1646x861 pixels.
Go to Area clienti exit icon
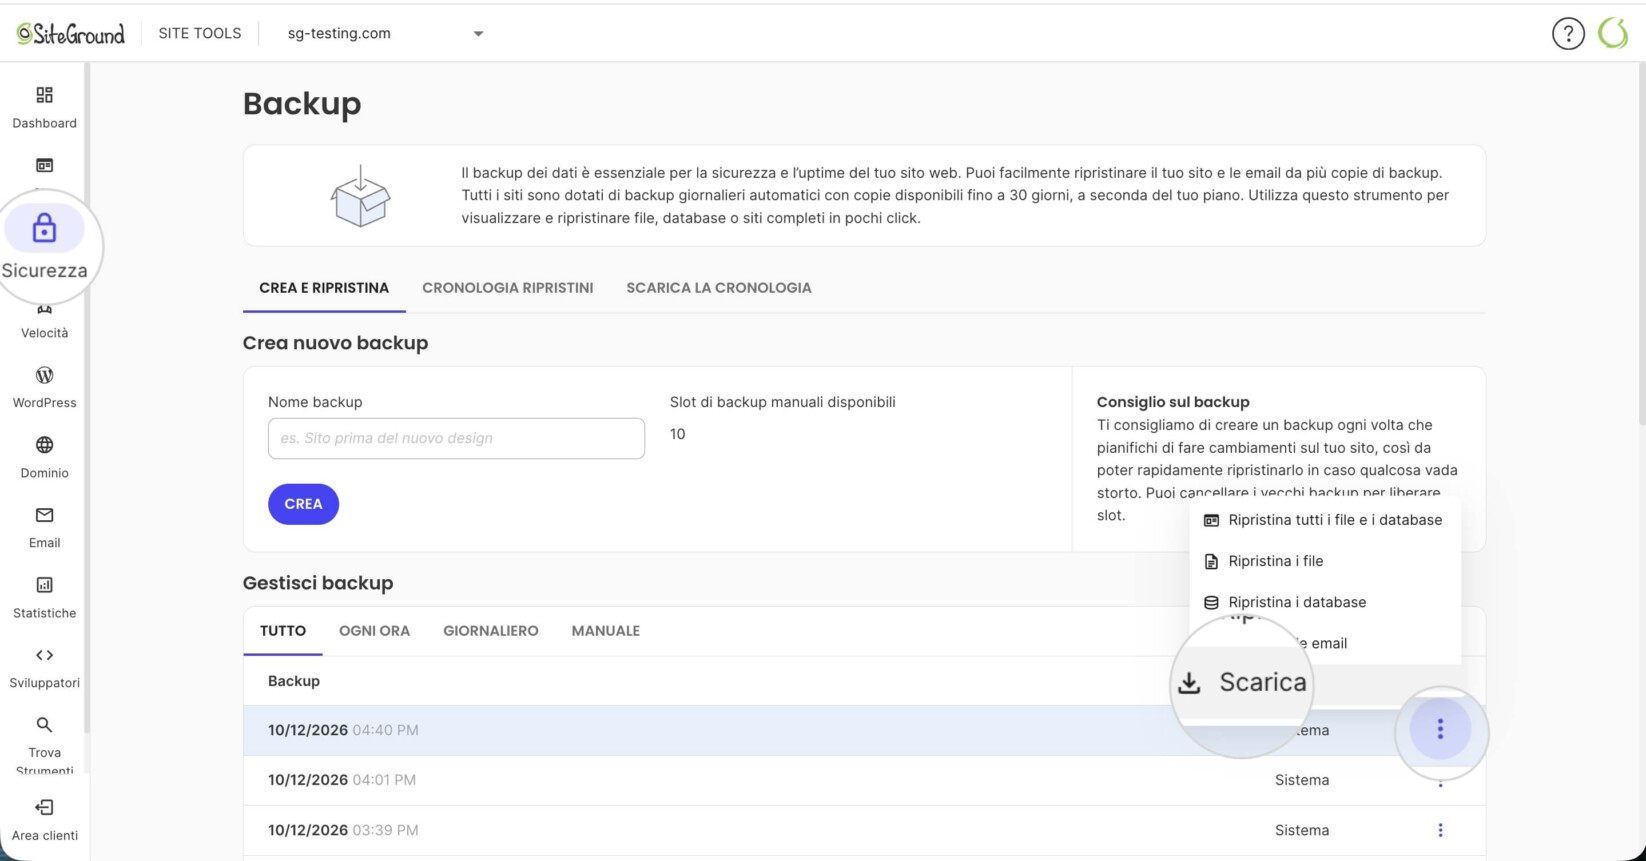44,807
